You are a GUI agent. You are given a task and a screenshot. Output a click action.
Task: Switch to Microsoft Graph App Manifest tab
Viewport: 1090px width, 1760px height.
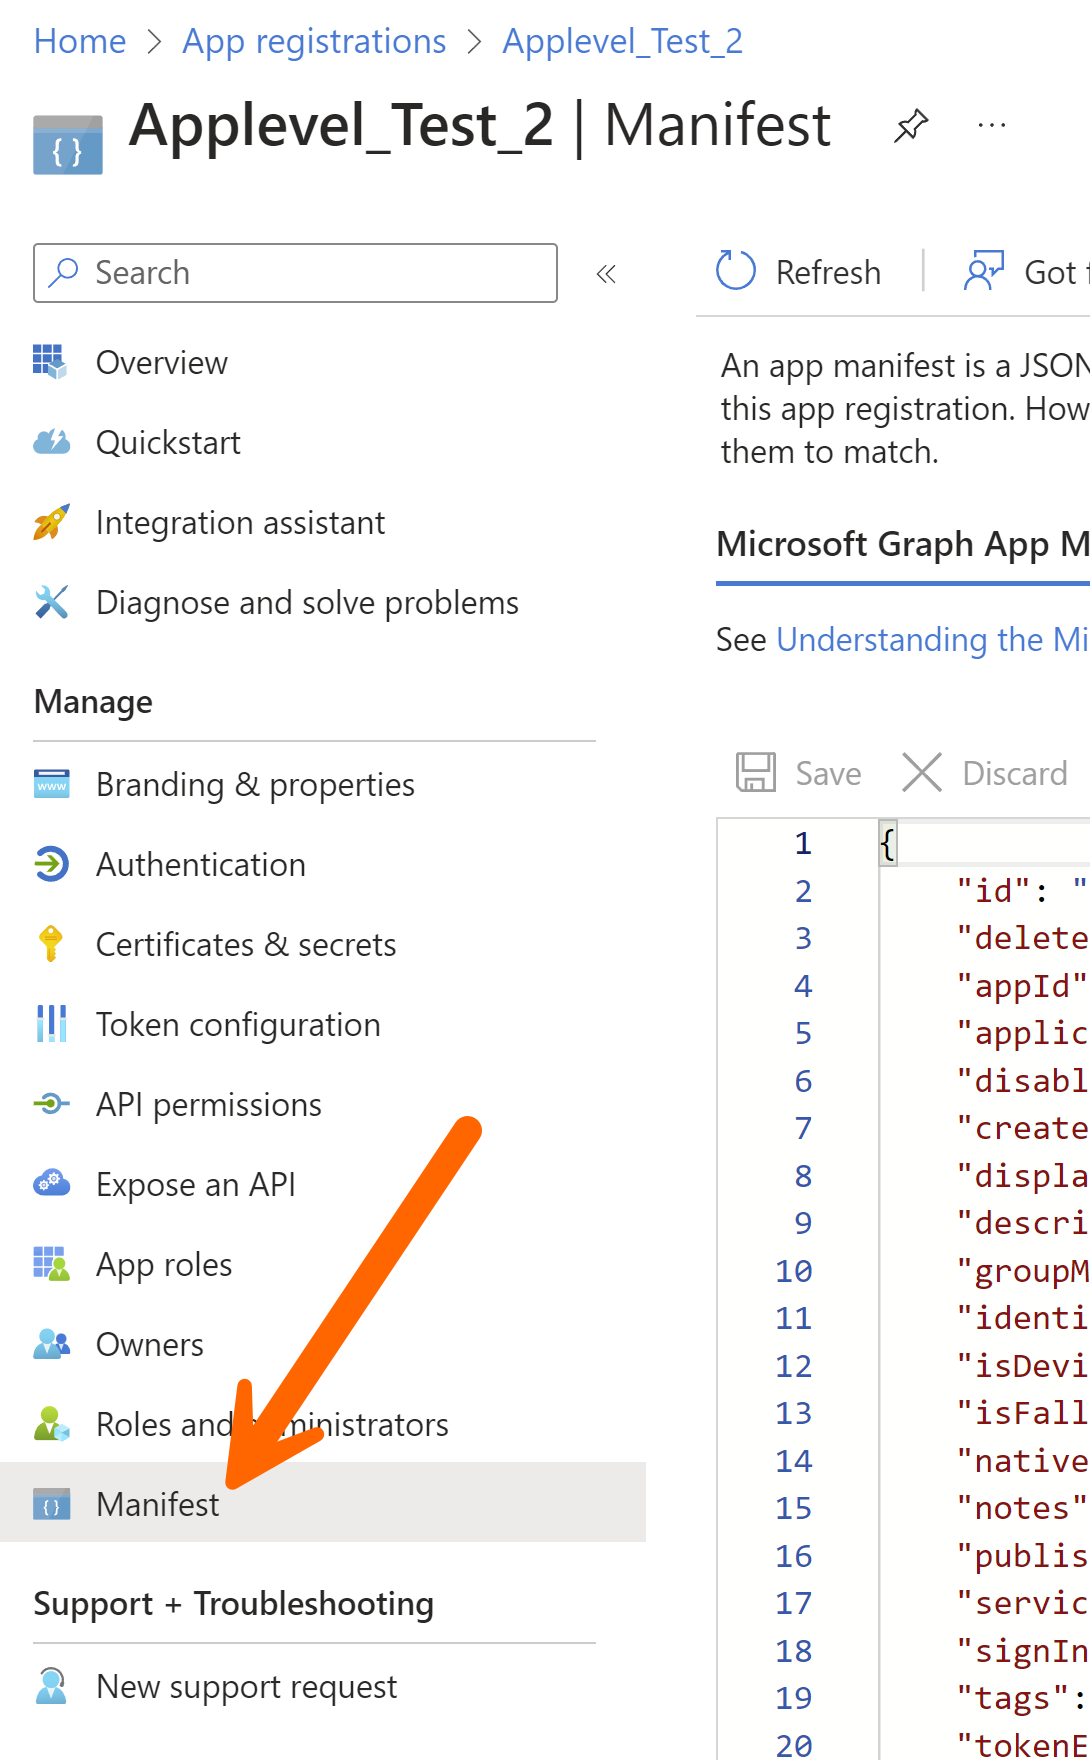(903, 545)
